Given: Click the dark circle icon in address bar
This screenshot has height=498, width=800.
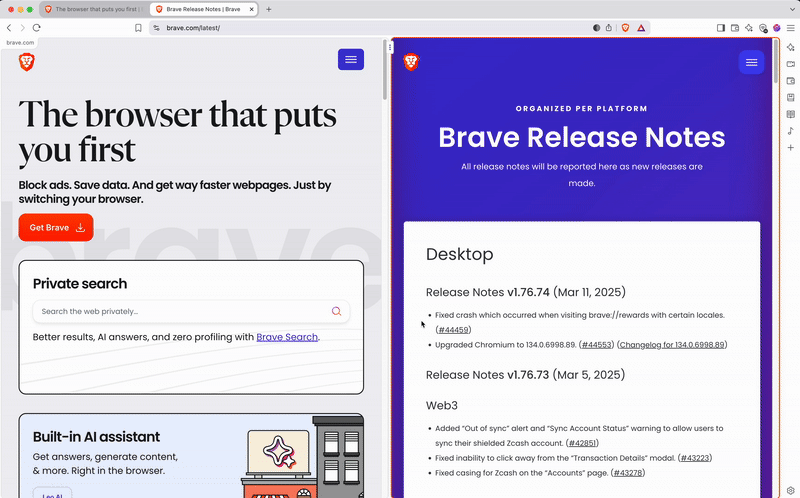Looking at the screenshot, I should (x=596, y=28).
